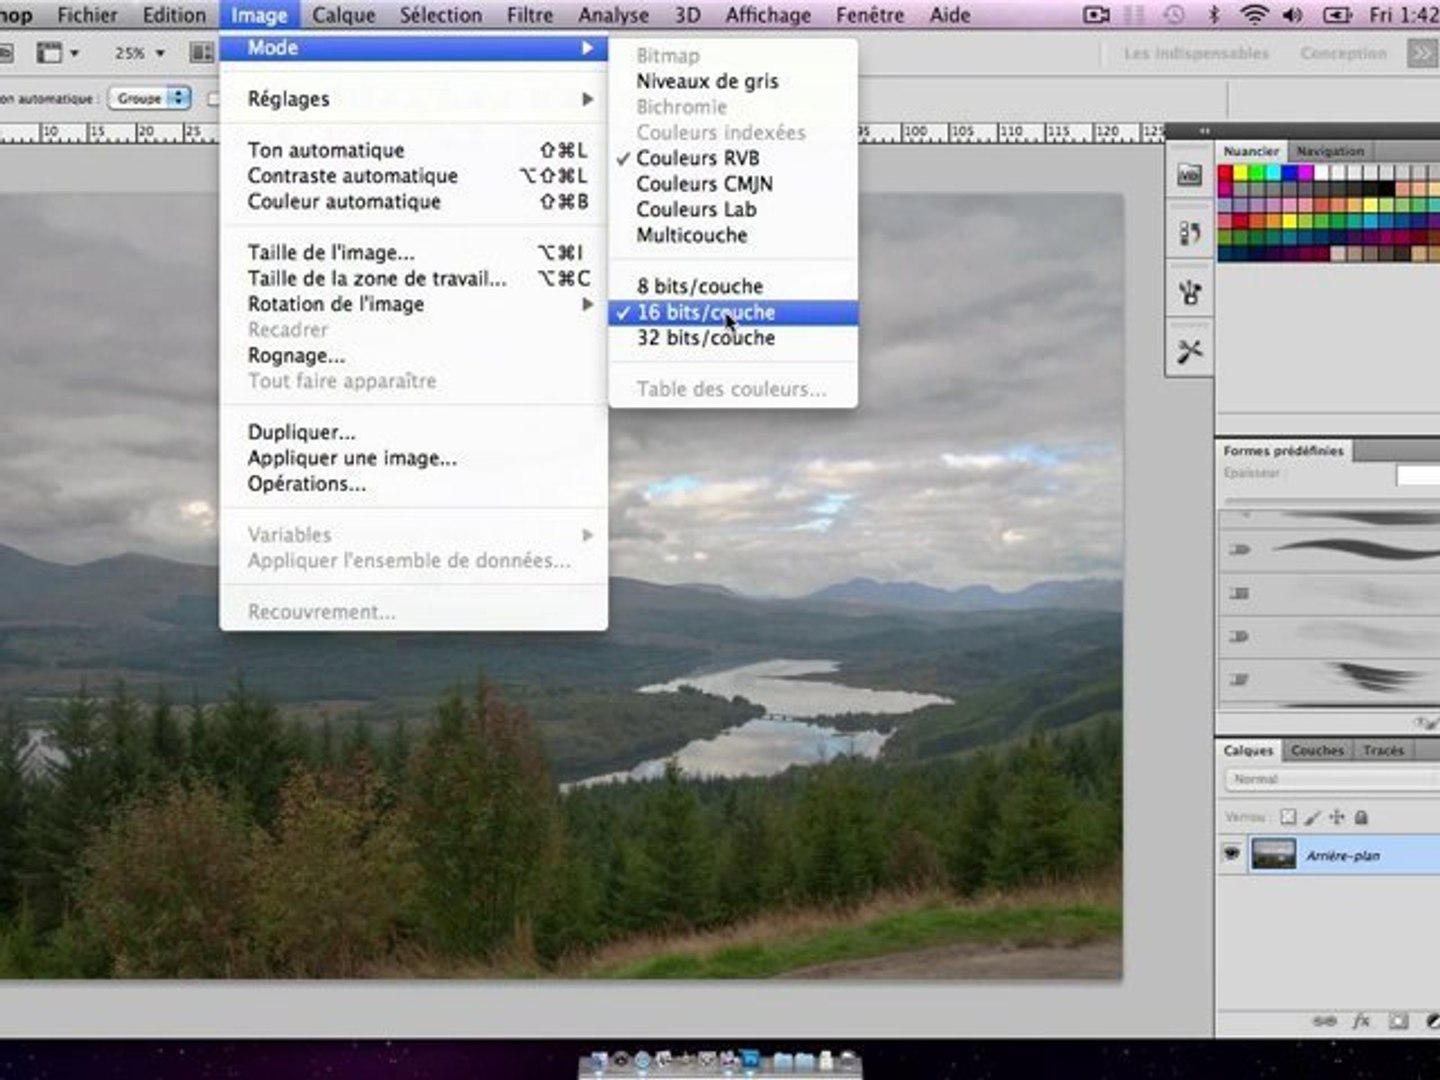
Task: Click the Wi-Fi icon in menu bar
Action: tap(1253, 15)
